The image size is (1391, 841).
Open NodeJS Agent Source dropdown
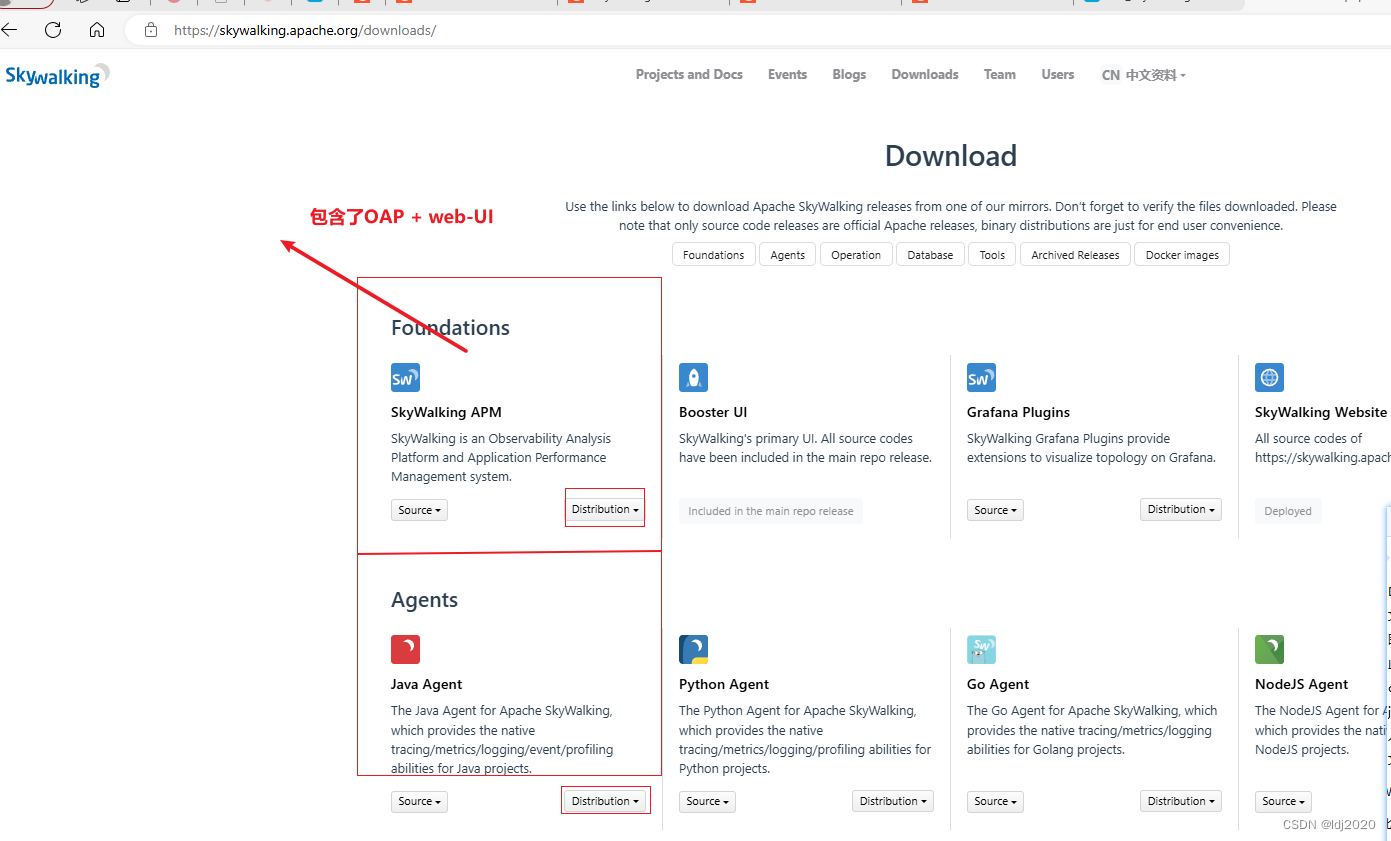(1283, 801)
